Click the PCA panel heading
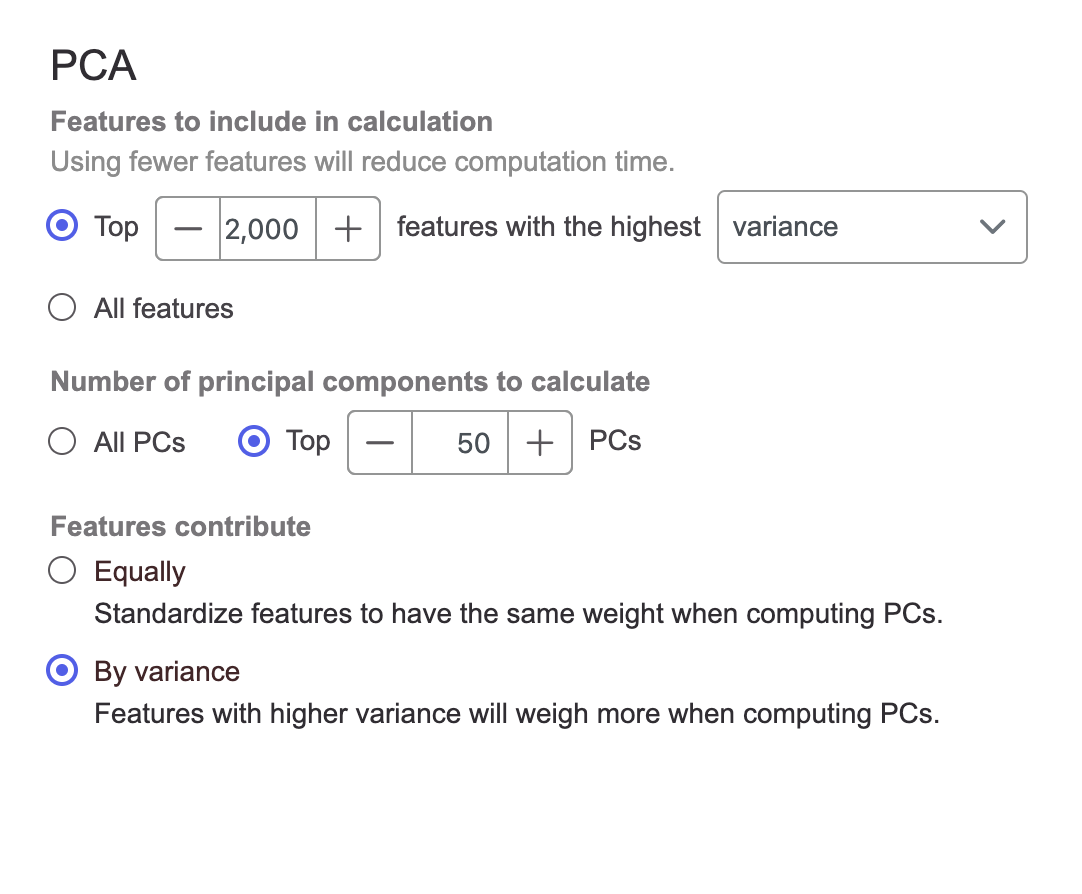The height and width of the screenshot is (894, 1082). pyautogui.click(x=93, y=66)
